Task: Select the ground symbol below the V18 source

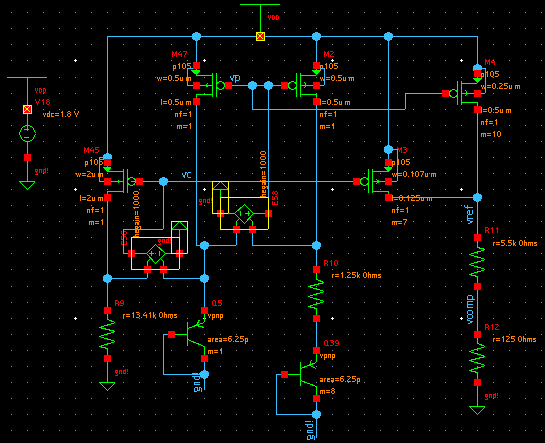Action: [27, 185]
